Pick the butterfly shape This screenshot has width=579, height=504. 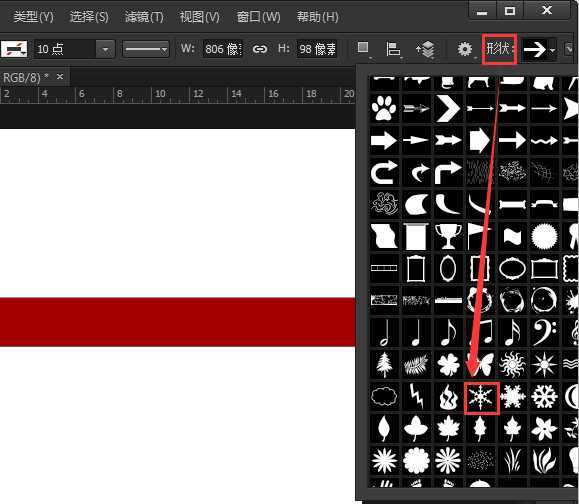click(x=480, y=365)
